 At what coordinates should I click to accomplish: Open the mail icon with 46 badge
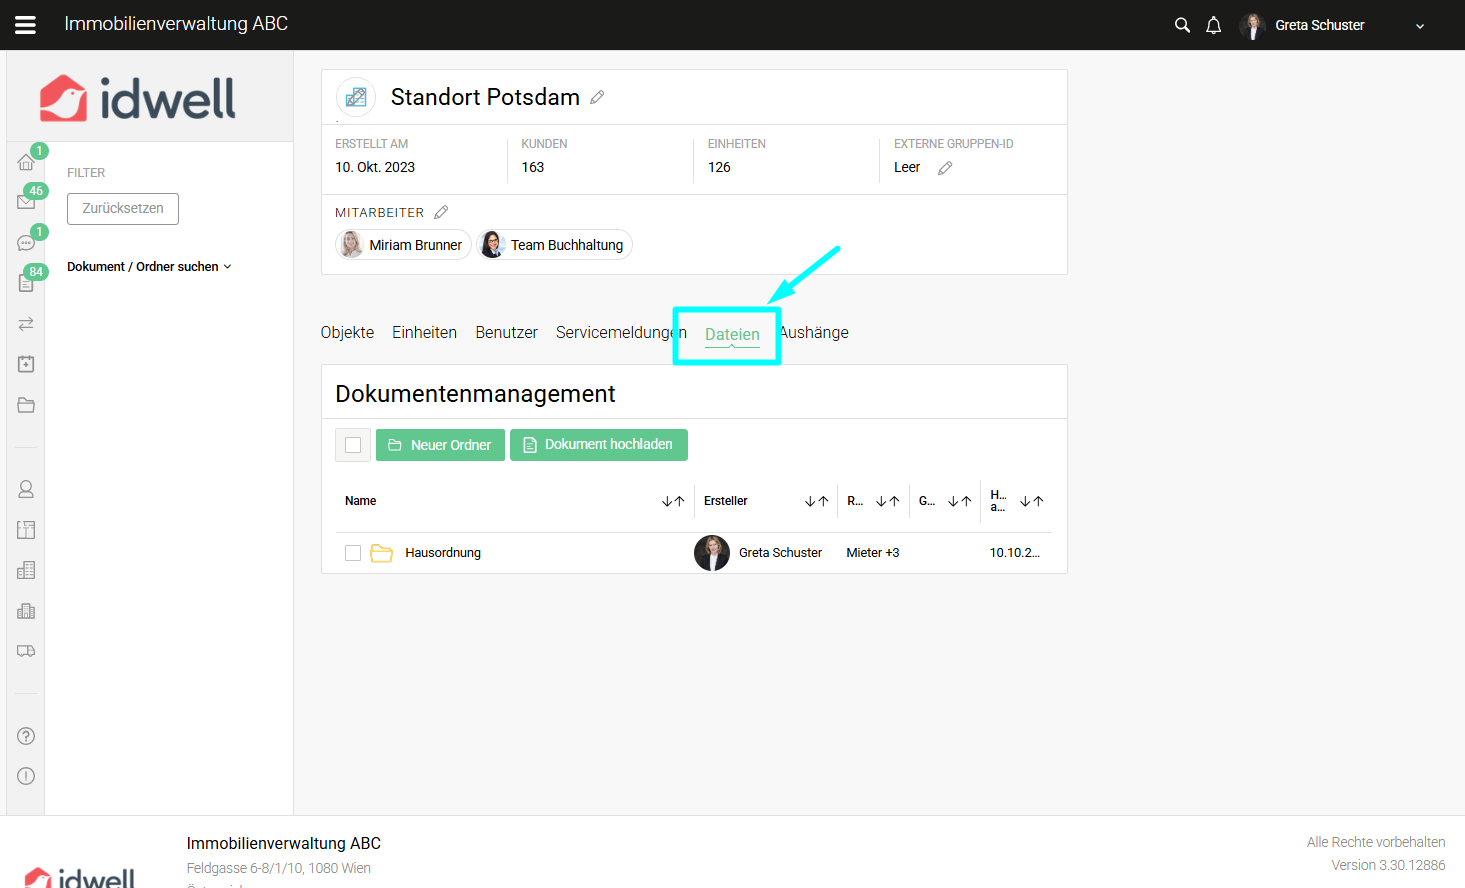(26, 202)
